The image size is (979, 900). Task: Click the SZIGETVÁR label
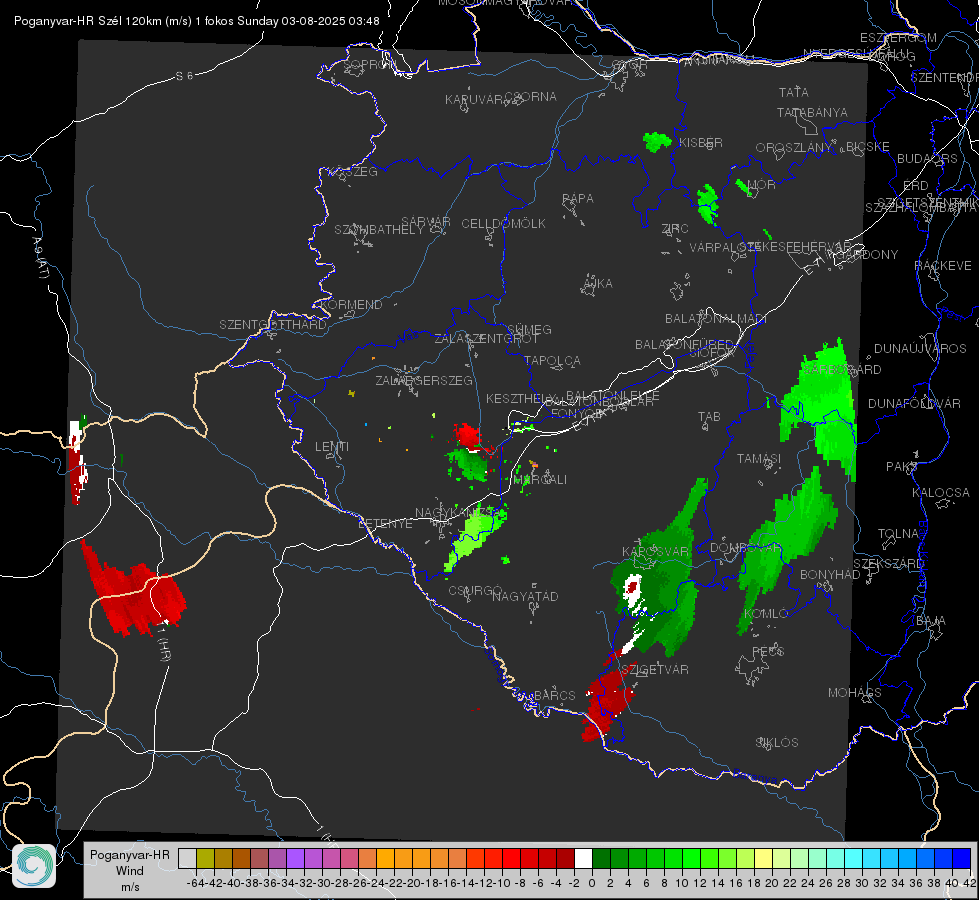[x=655, y=670]
